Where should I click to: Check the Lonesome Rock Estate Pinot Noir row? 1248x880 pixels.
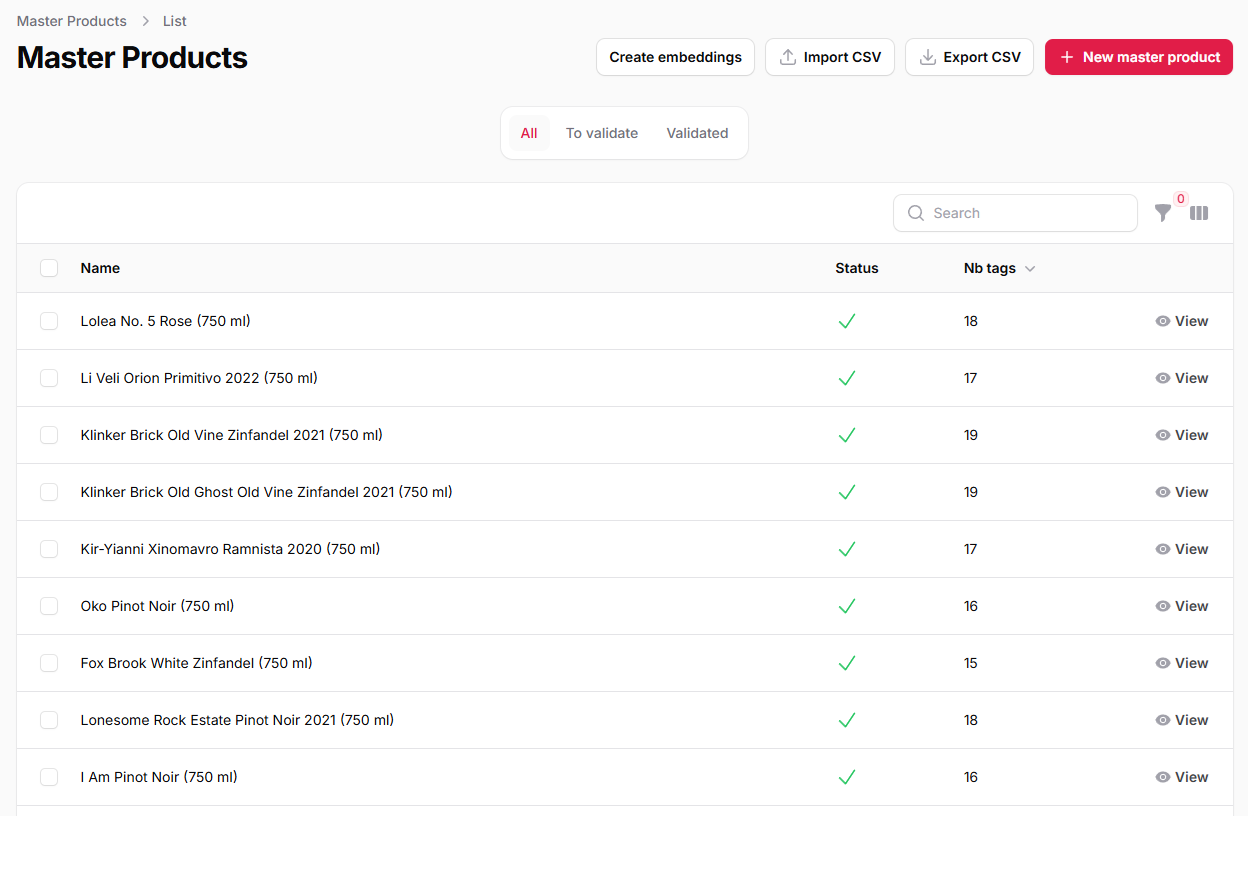coord(49,720)
